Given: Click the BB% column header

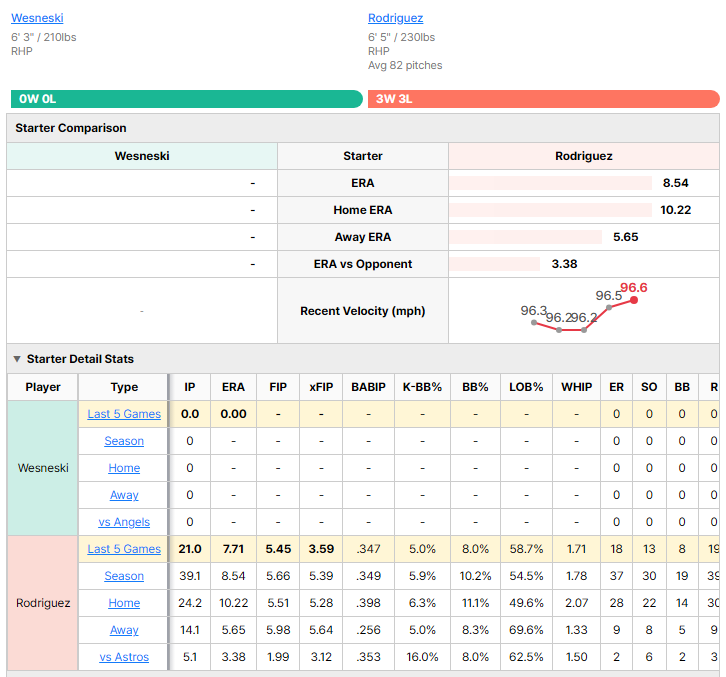Looking at the screenshot, I should 476,387.
